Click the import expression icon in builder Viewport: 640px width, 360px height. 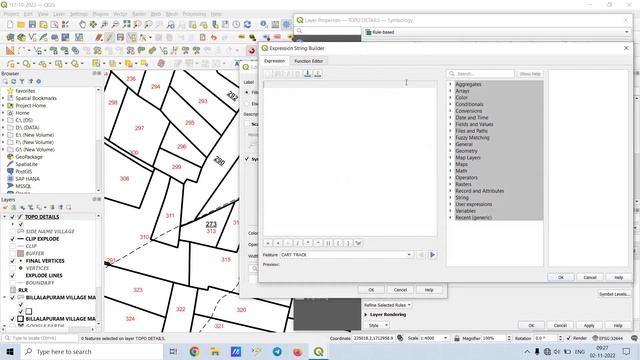pos(308,73)
